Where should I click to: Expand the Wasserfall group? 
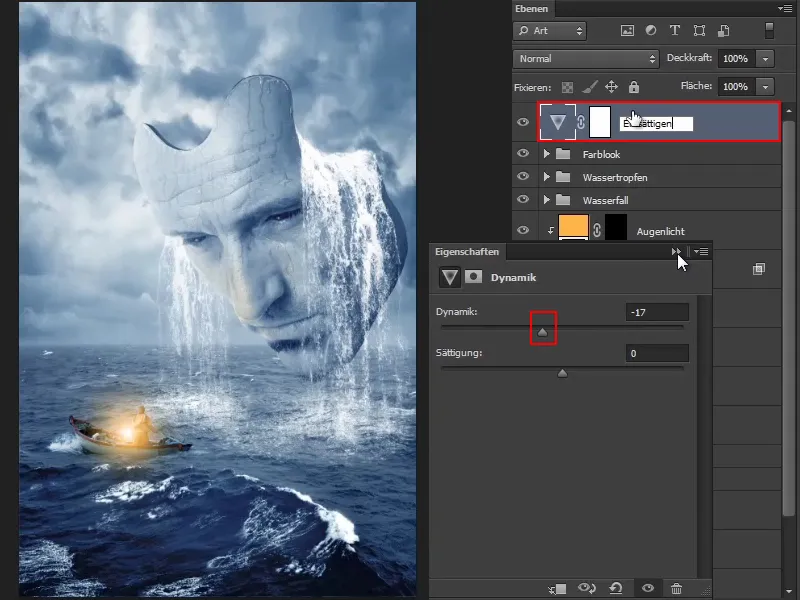click(546, 199)
